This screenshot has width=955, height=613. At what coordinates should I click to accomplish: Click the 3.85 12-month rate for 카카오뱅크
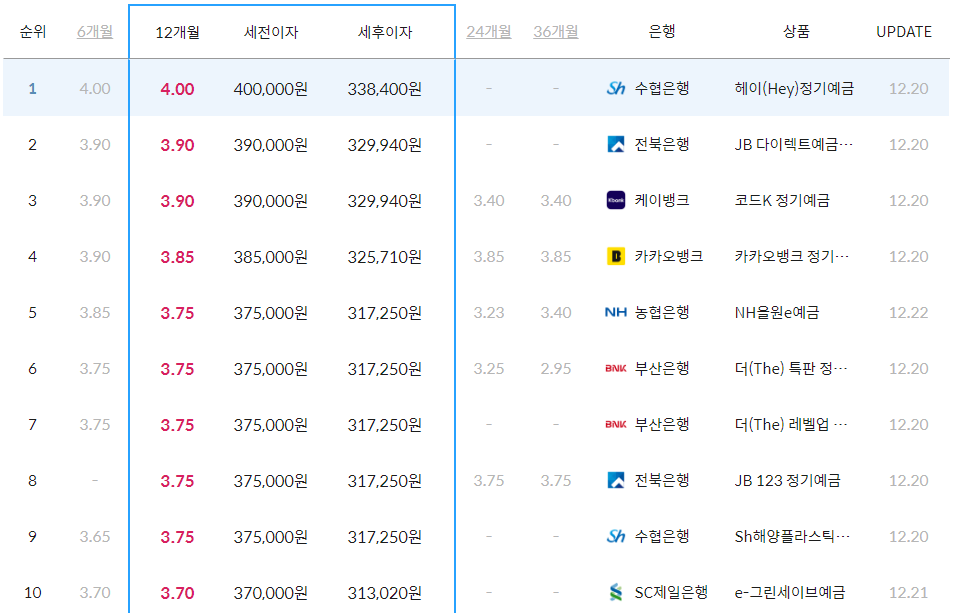pos(177,257)
